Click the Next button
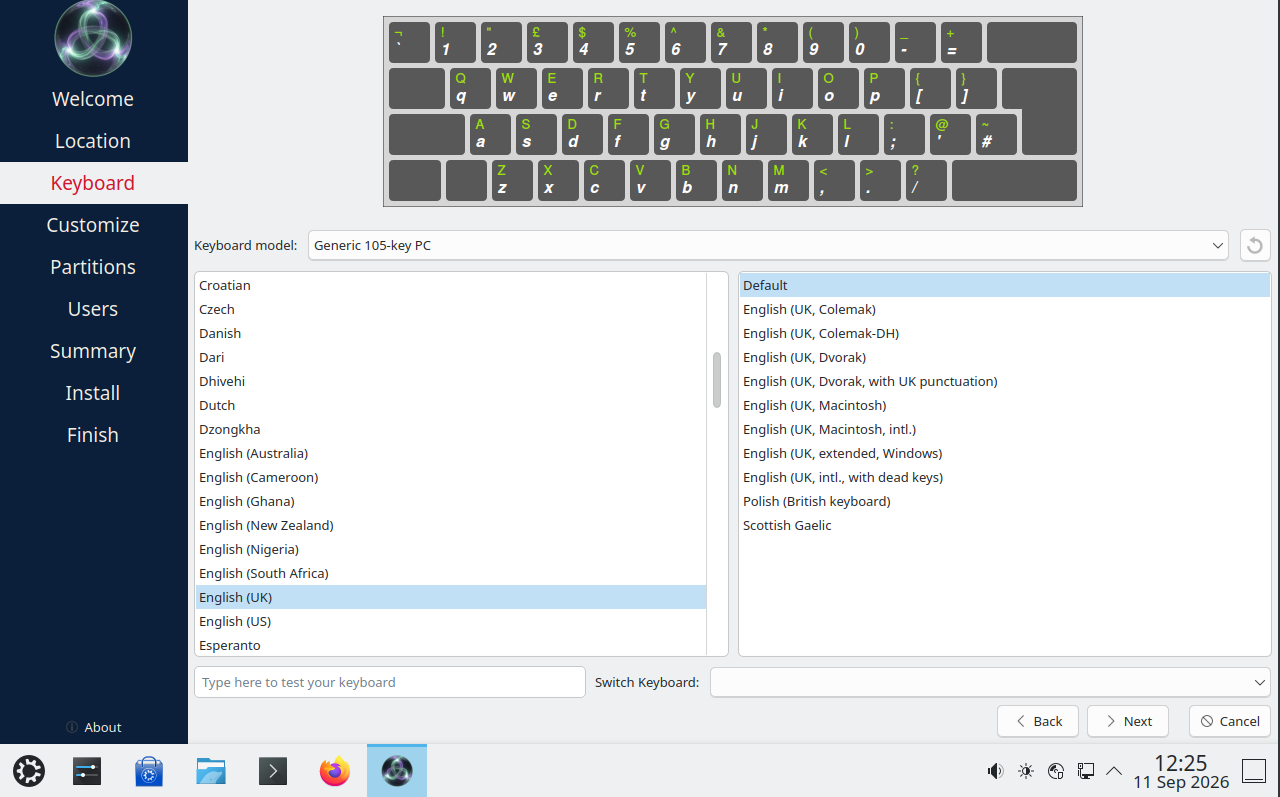The width and height of the screenshot is (1280, 797). click(x=1128, y=721)
